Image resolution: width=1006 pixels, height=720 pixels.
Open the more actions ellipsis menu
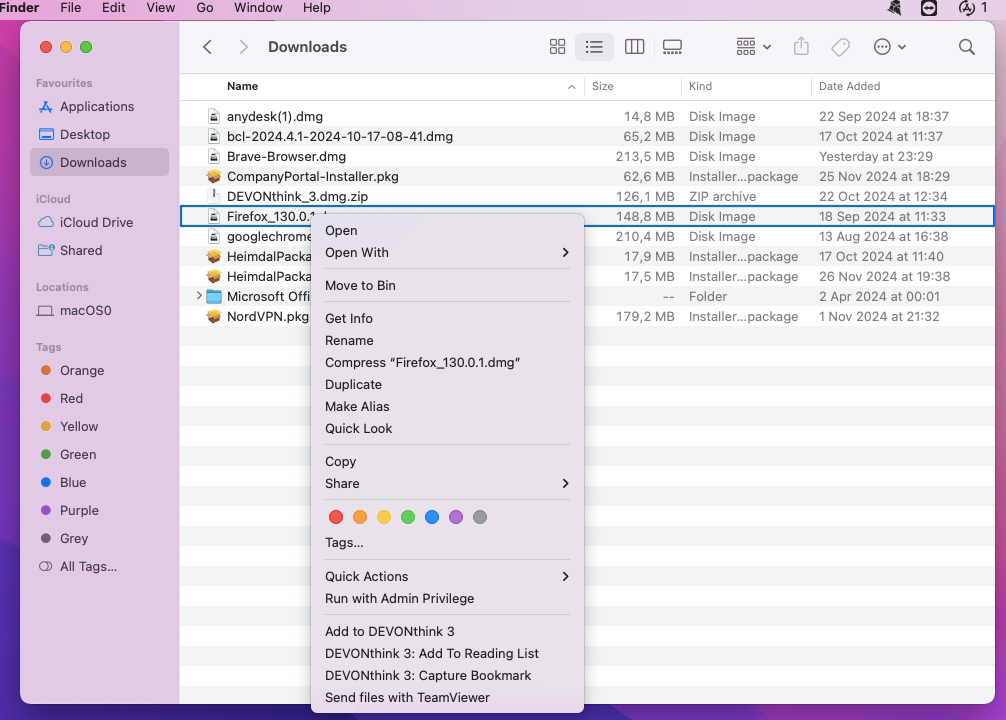pyautogui.click(x=889, y=47)
